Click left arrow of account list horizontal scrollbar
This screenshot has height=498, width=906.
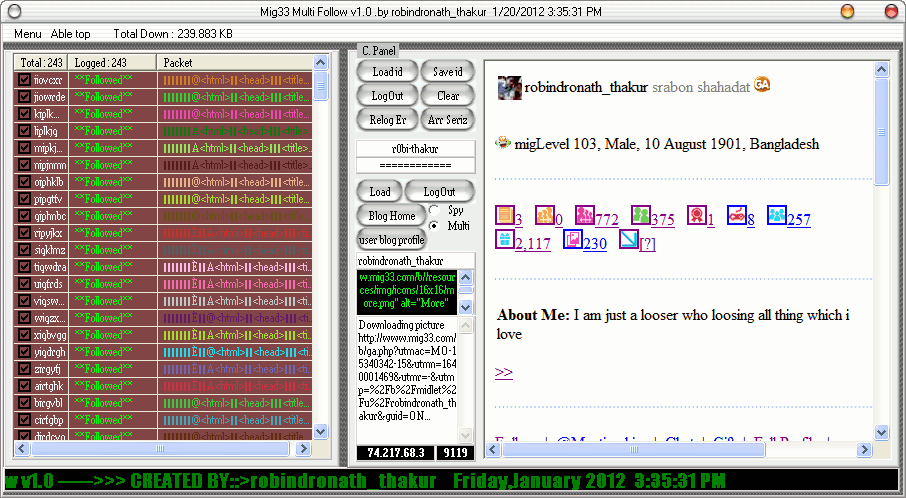tap(22, 448)
